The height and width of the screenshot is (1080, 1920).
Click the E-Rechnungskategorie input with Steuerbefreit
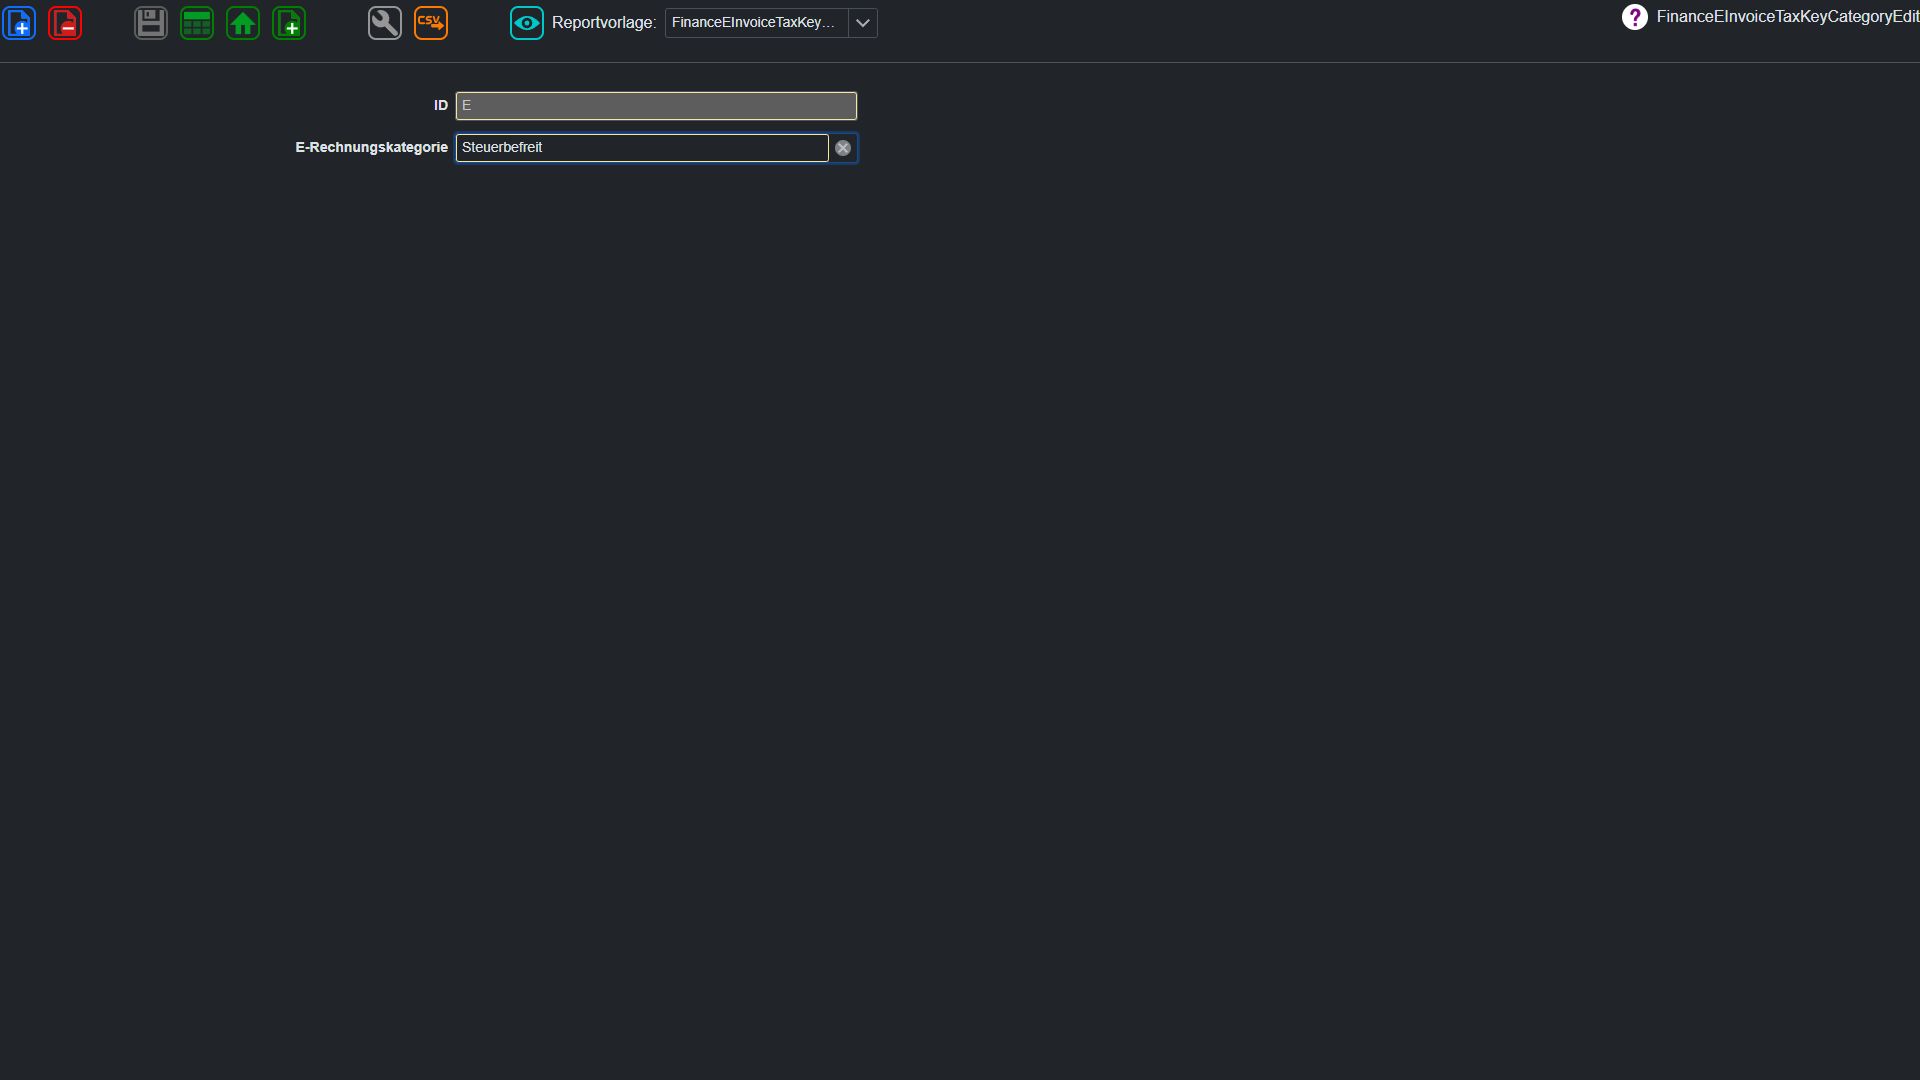point(642,148)
